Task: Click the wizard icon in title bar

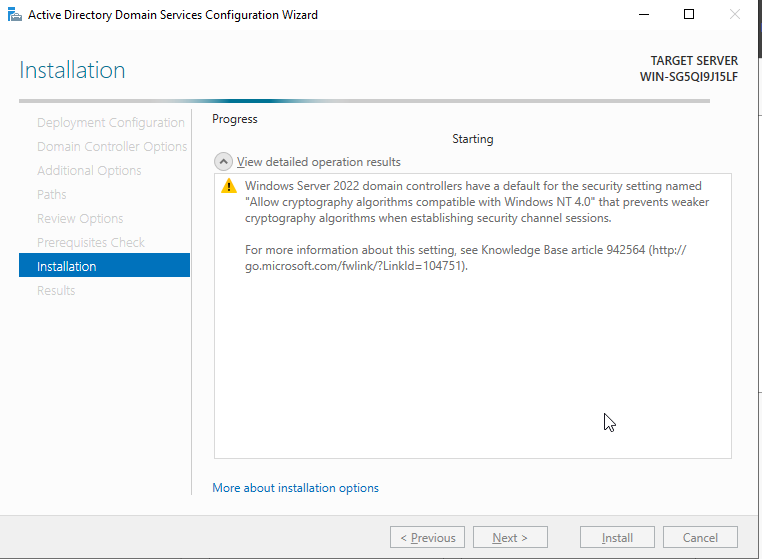Action: pyautogui.click(x=15, y=15)
